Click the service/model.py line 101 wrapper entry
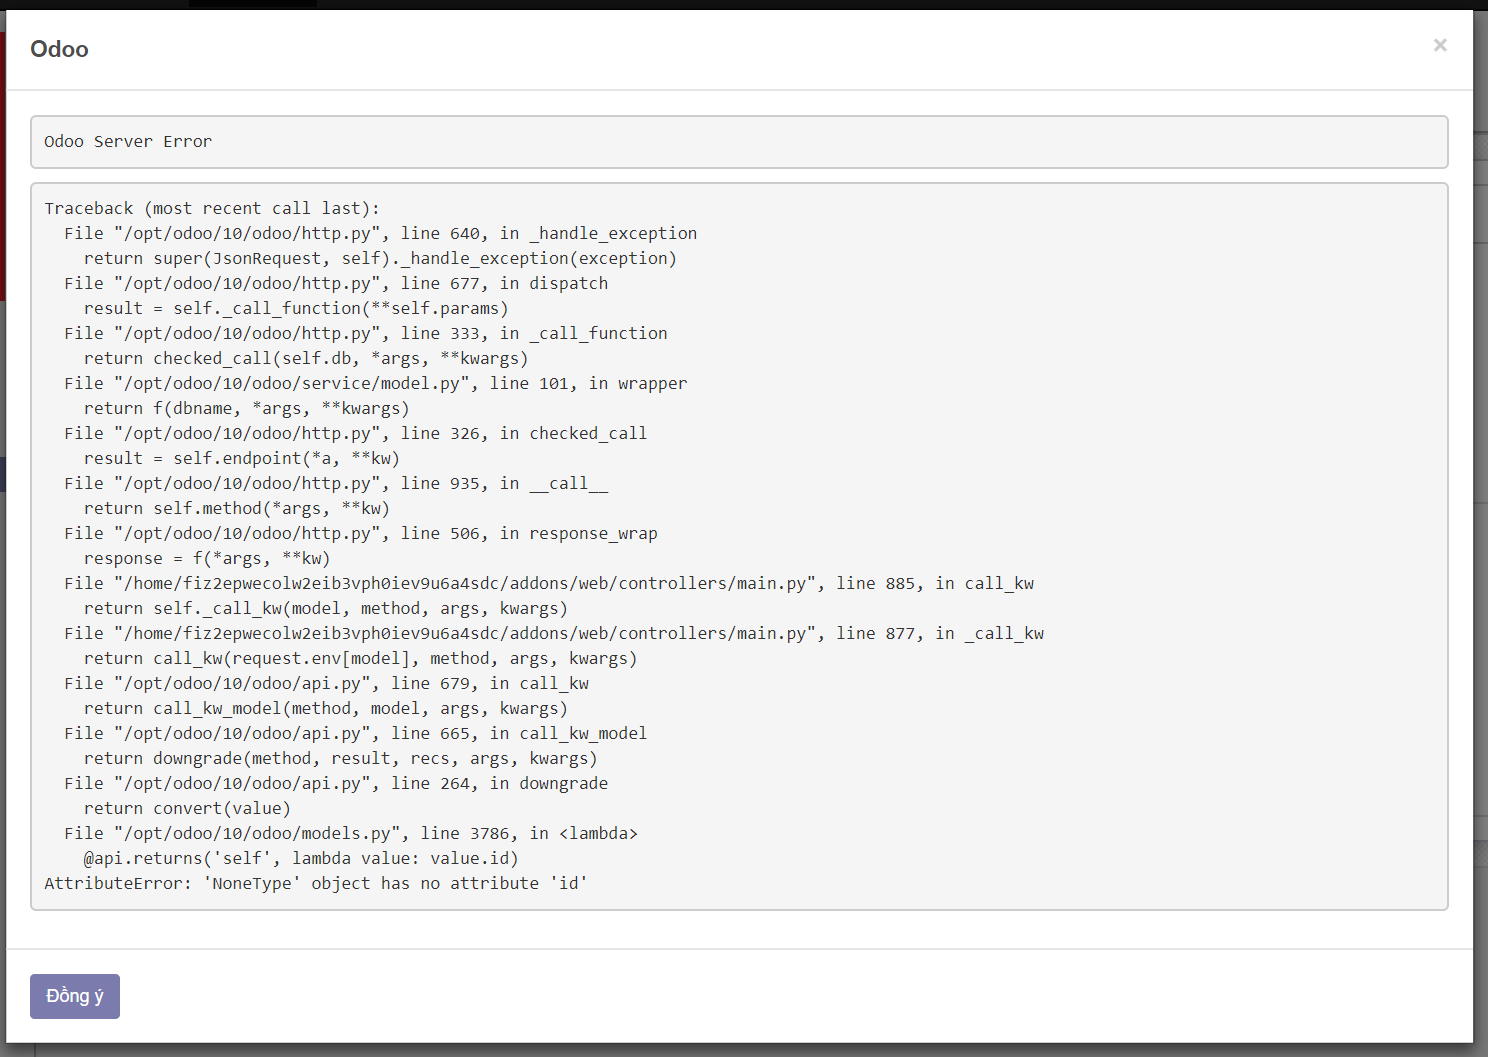 (376, 383)
